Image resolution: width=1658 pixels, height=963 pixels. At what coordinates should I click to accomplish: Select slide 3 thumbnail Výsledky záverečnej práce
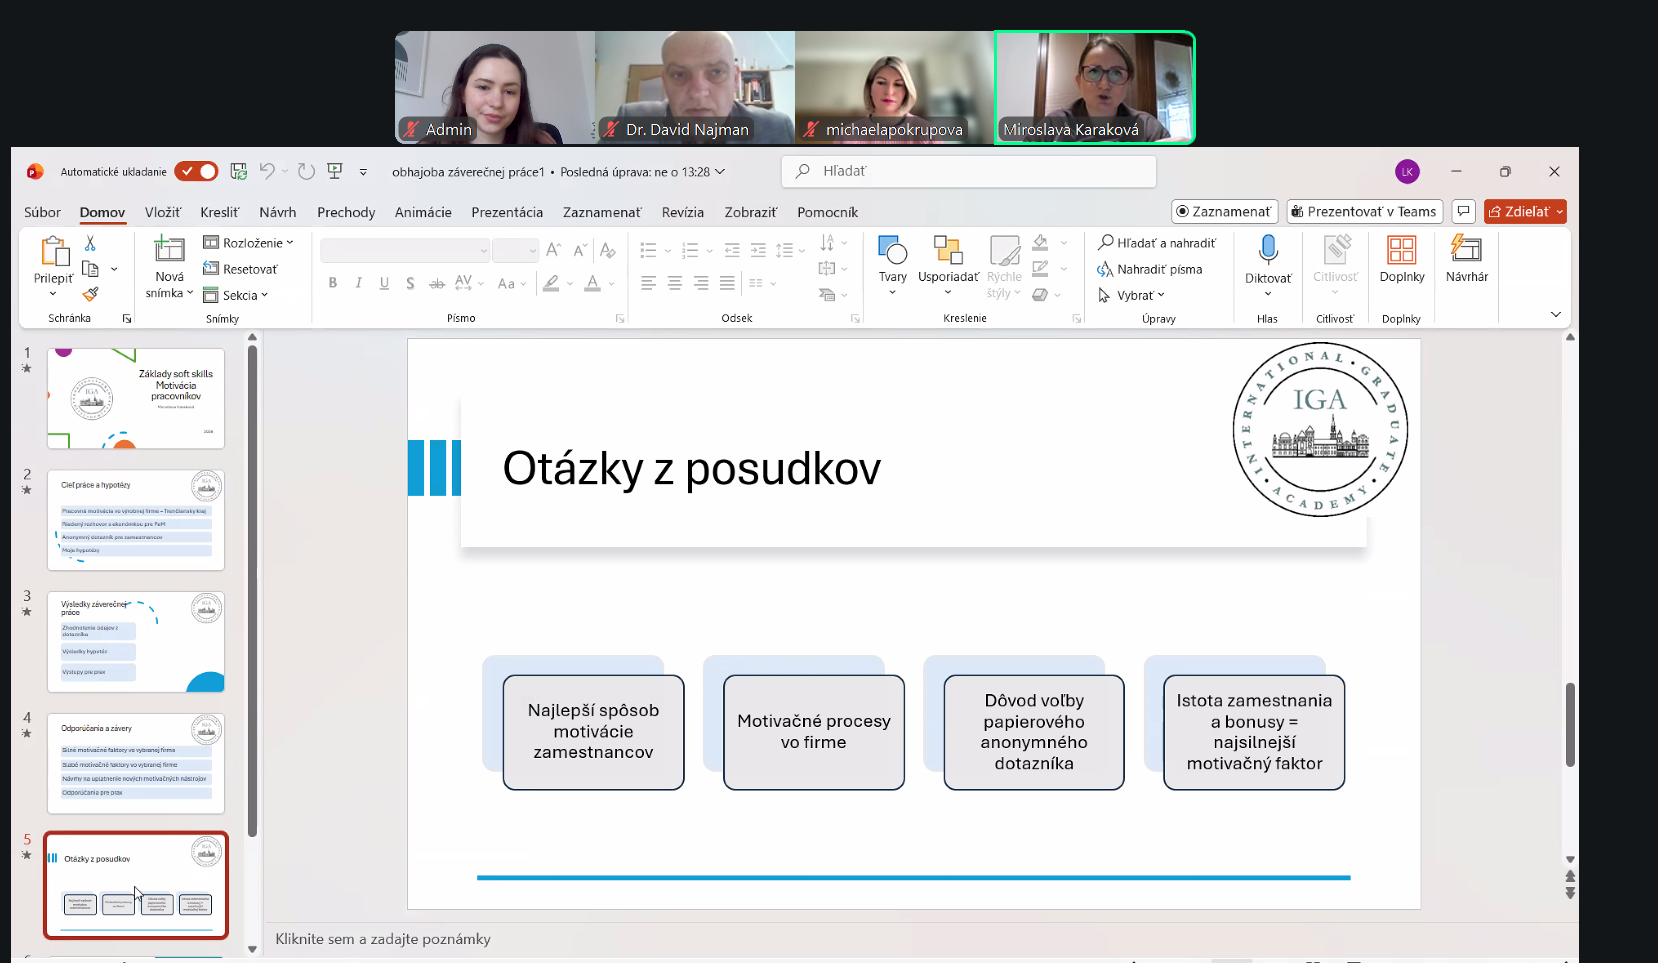pos(136,641)
